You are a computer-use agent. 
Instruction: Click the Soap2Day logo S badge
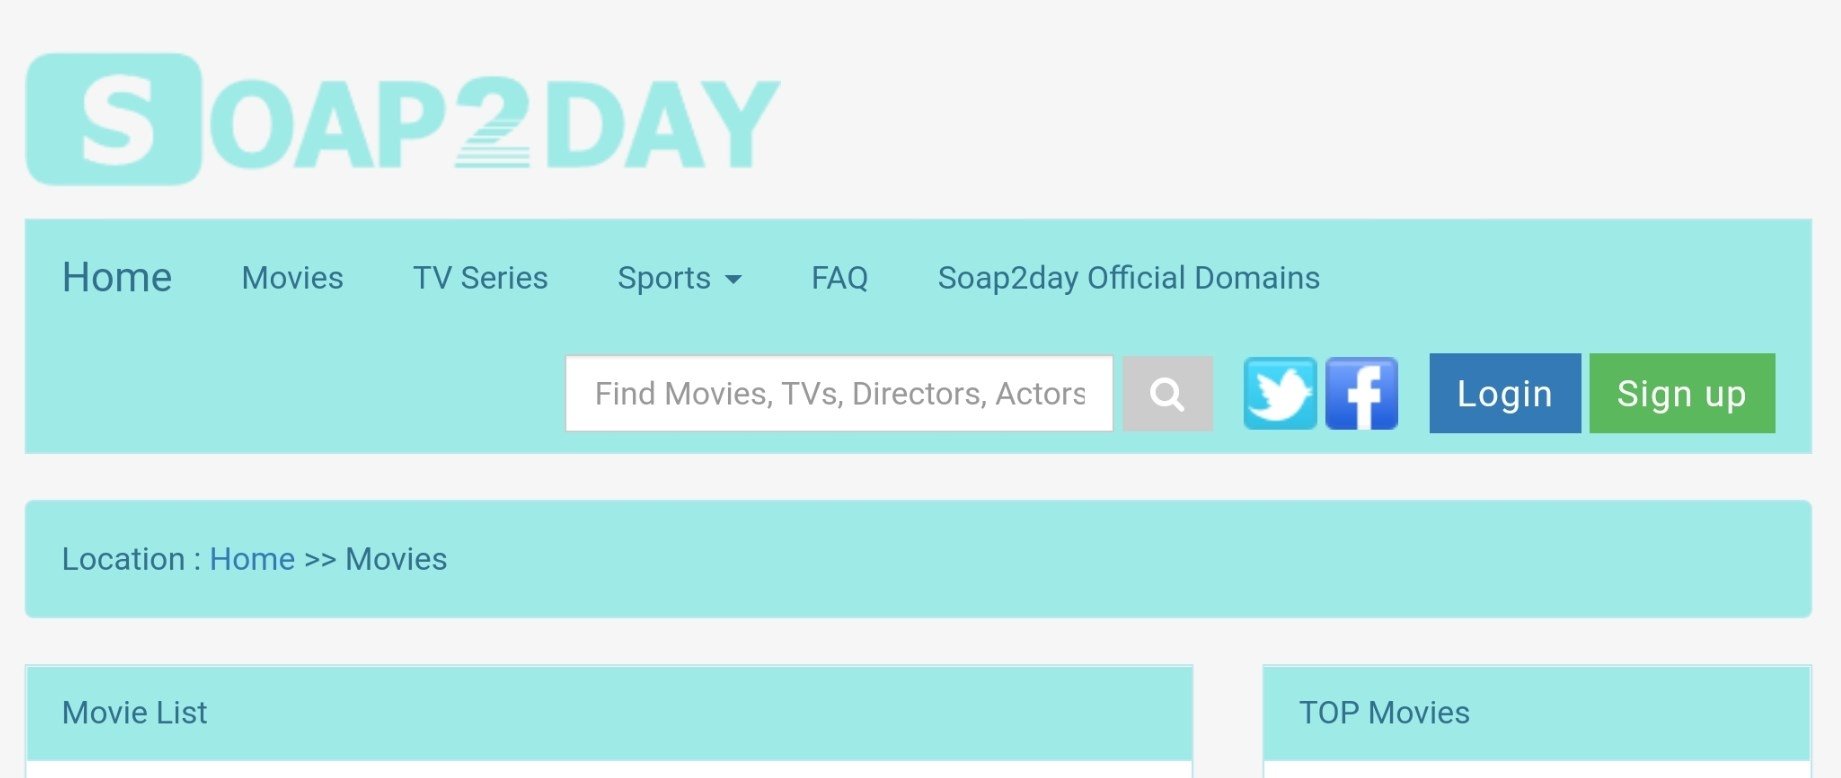click(x=114, y=120)
